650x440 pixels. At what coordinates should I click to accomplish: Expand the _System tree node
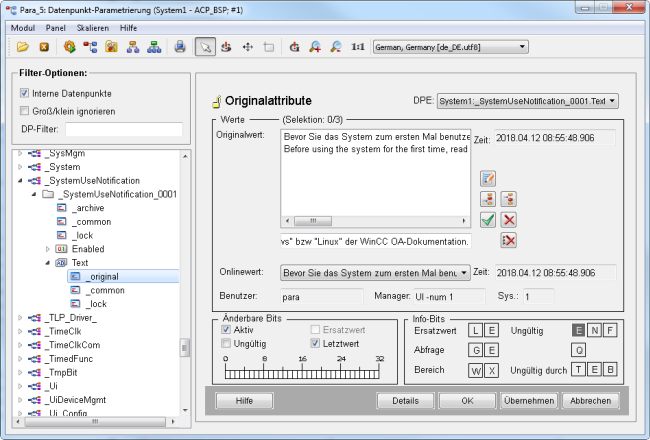click(20, 167)
